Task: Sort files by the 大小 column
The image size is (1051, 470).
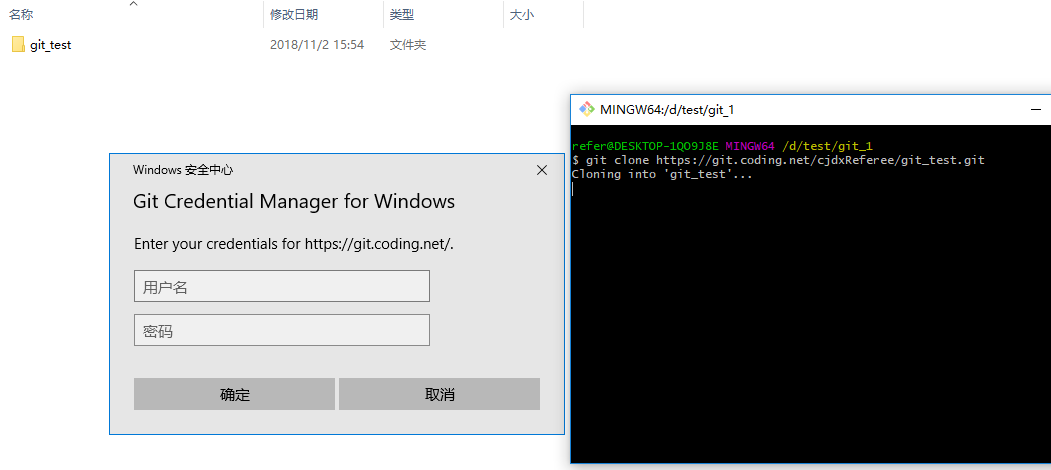Action: click(521, 14)
